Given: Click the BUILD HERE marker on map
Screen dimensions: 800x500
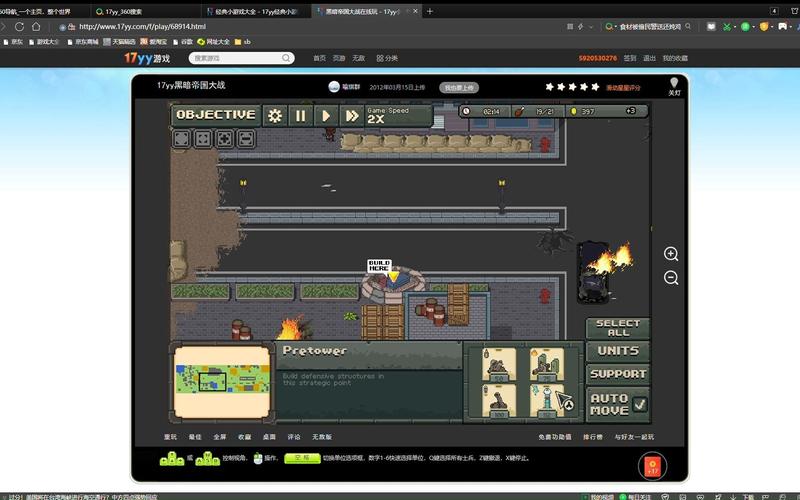Looking at the screenshot, I should 380,266.
